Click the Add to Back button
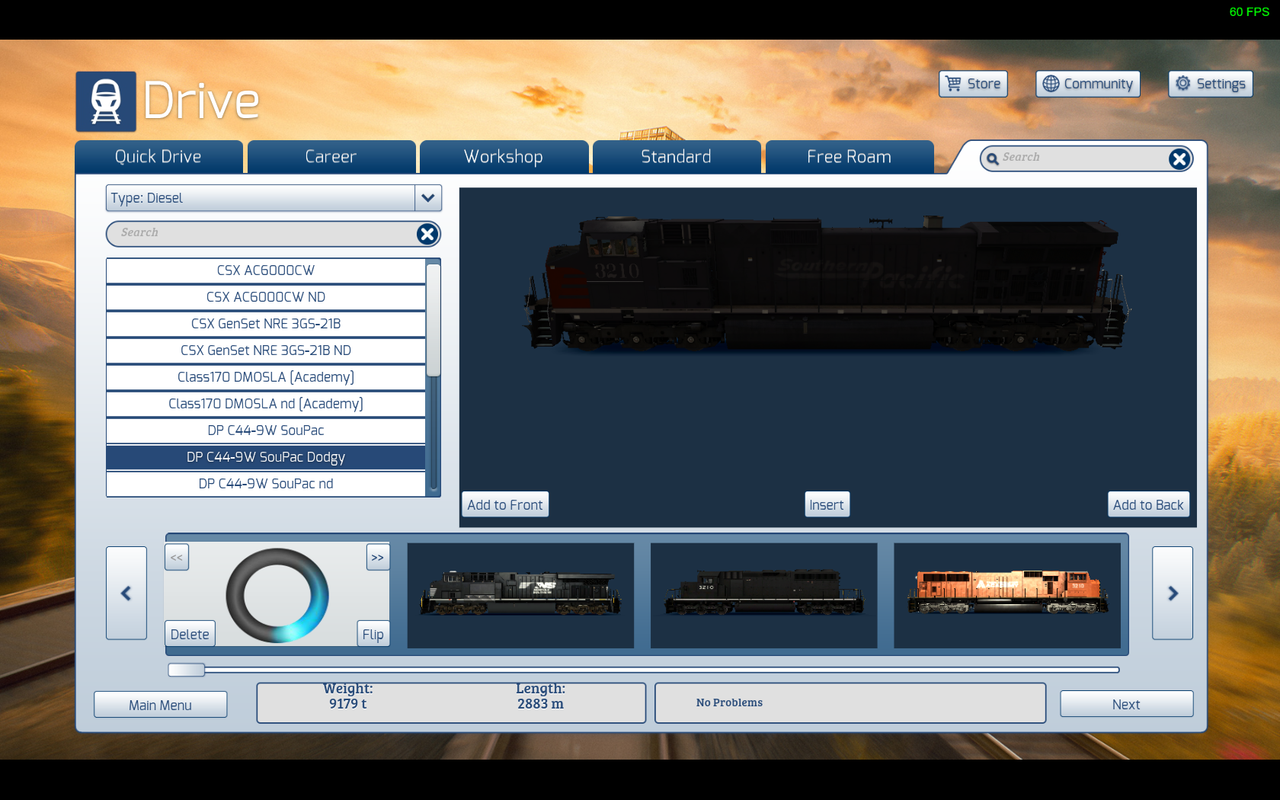This screenshot has height=800, width=1280. 1148,505
